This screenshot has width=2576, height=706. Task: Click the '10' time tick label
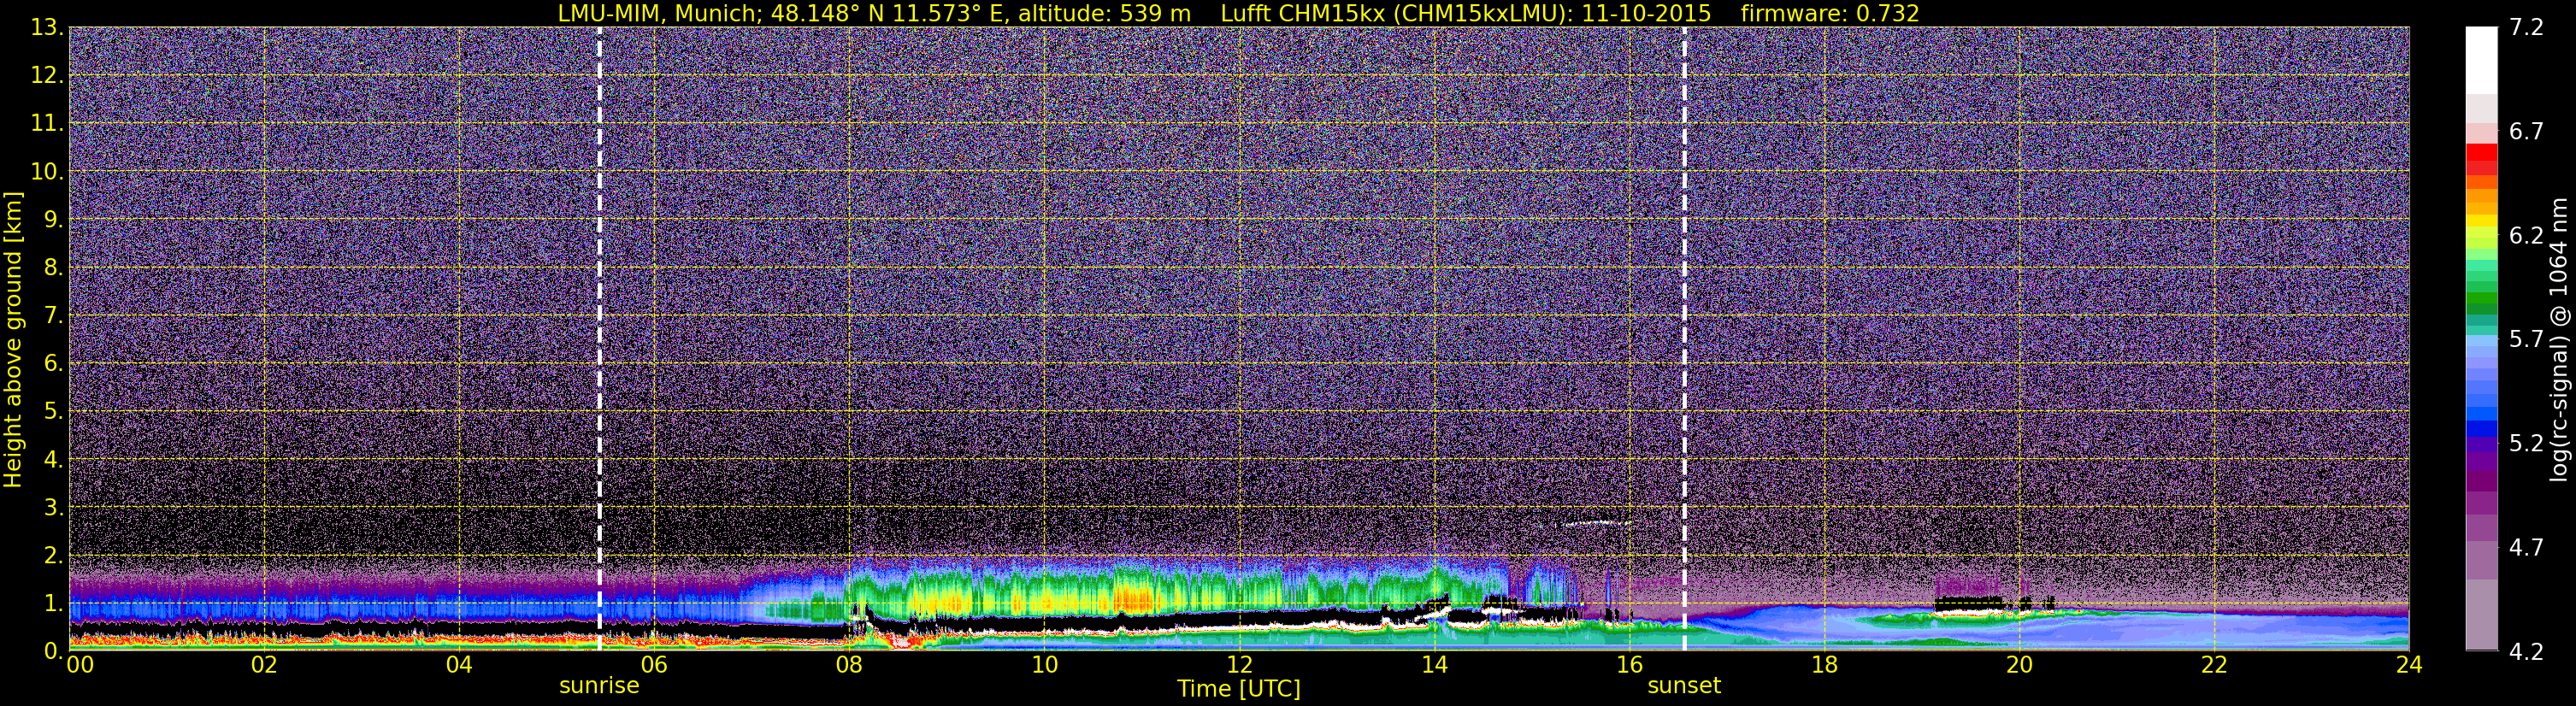[x=1044, y=665]
